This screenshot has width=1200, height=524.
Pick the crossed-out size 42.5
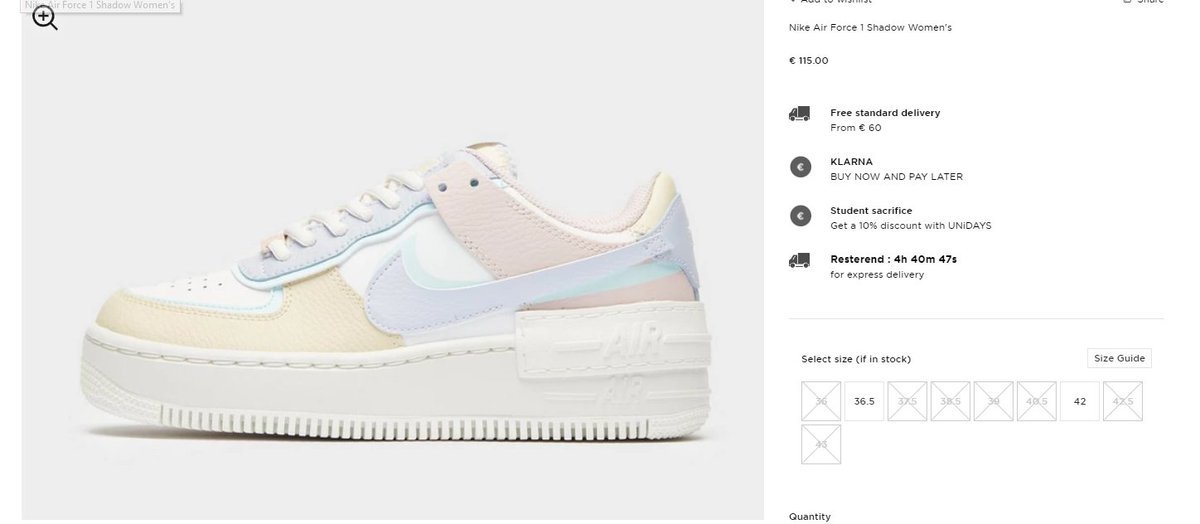1122,401
